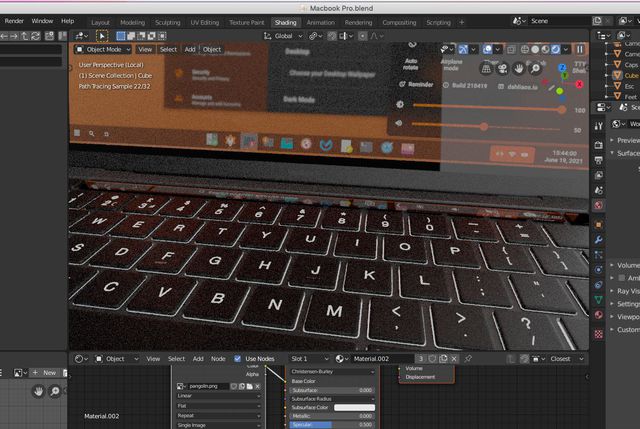Image resolution: width=640 pixels, height=429 pixels.
Task: Click New button in image editor
Action: click(x=44, y=373)
